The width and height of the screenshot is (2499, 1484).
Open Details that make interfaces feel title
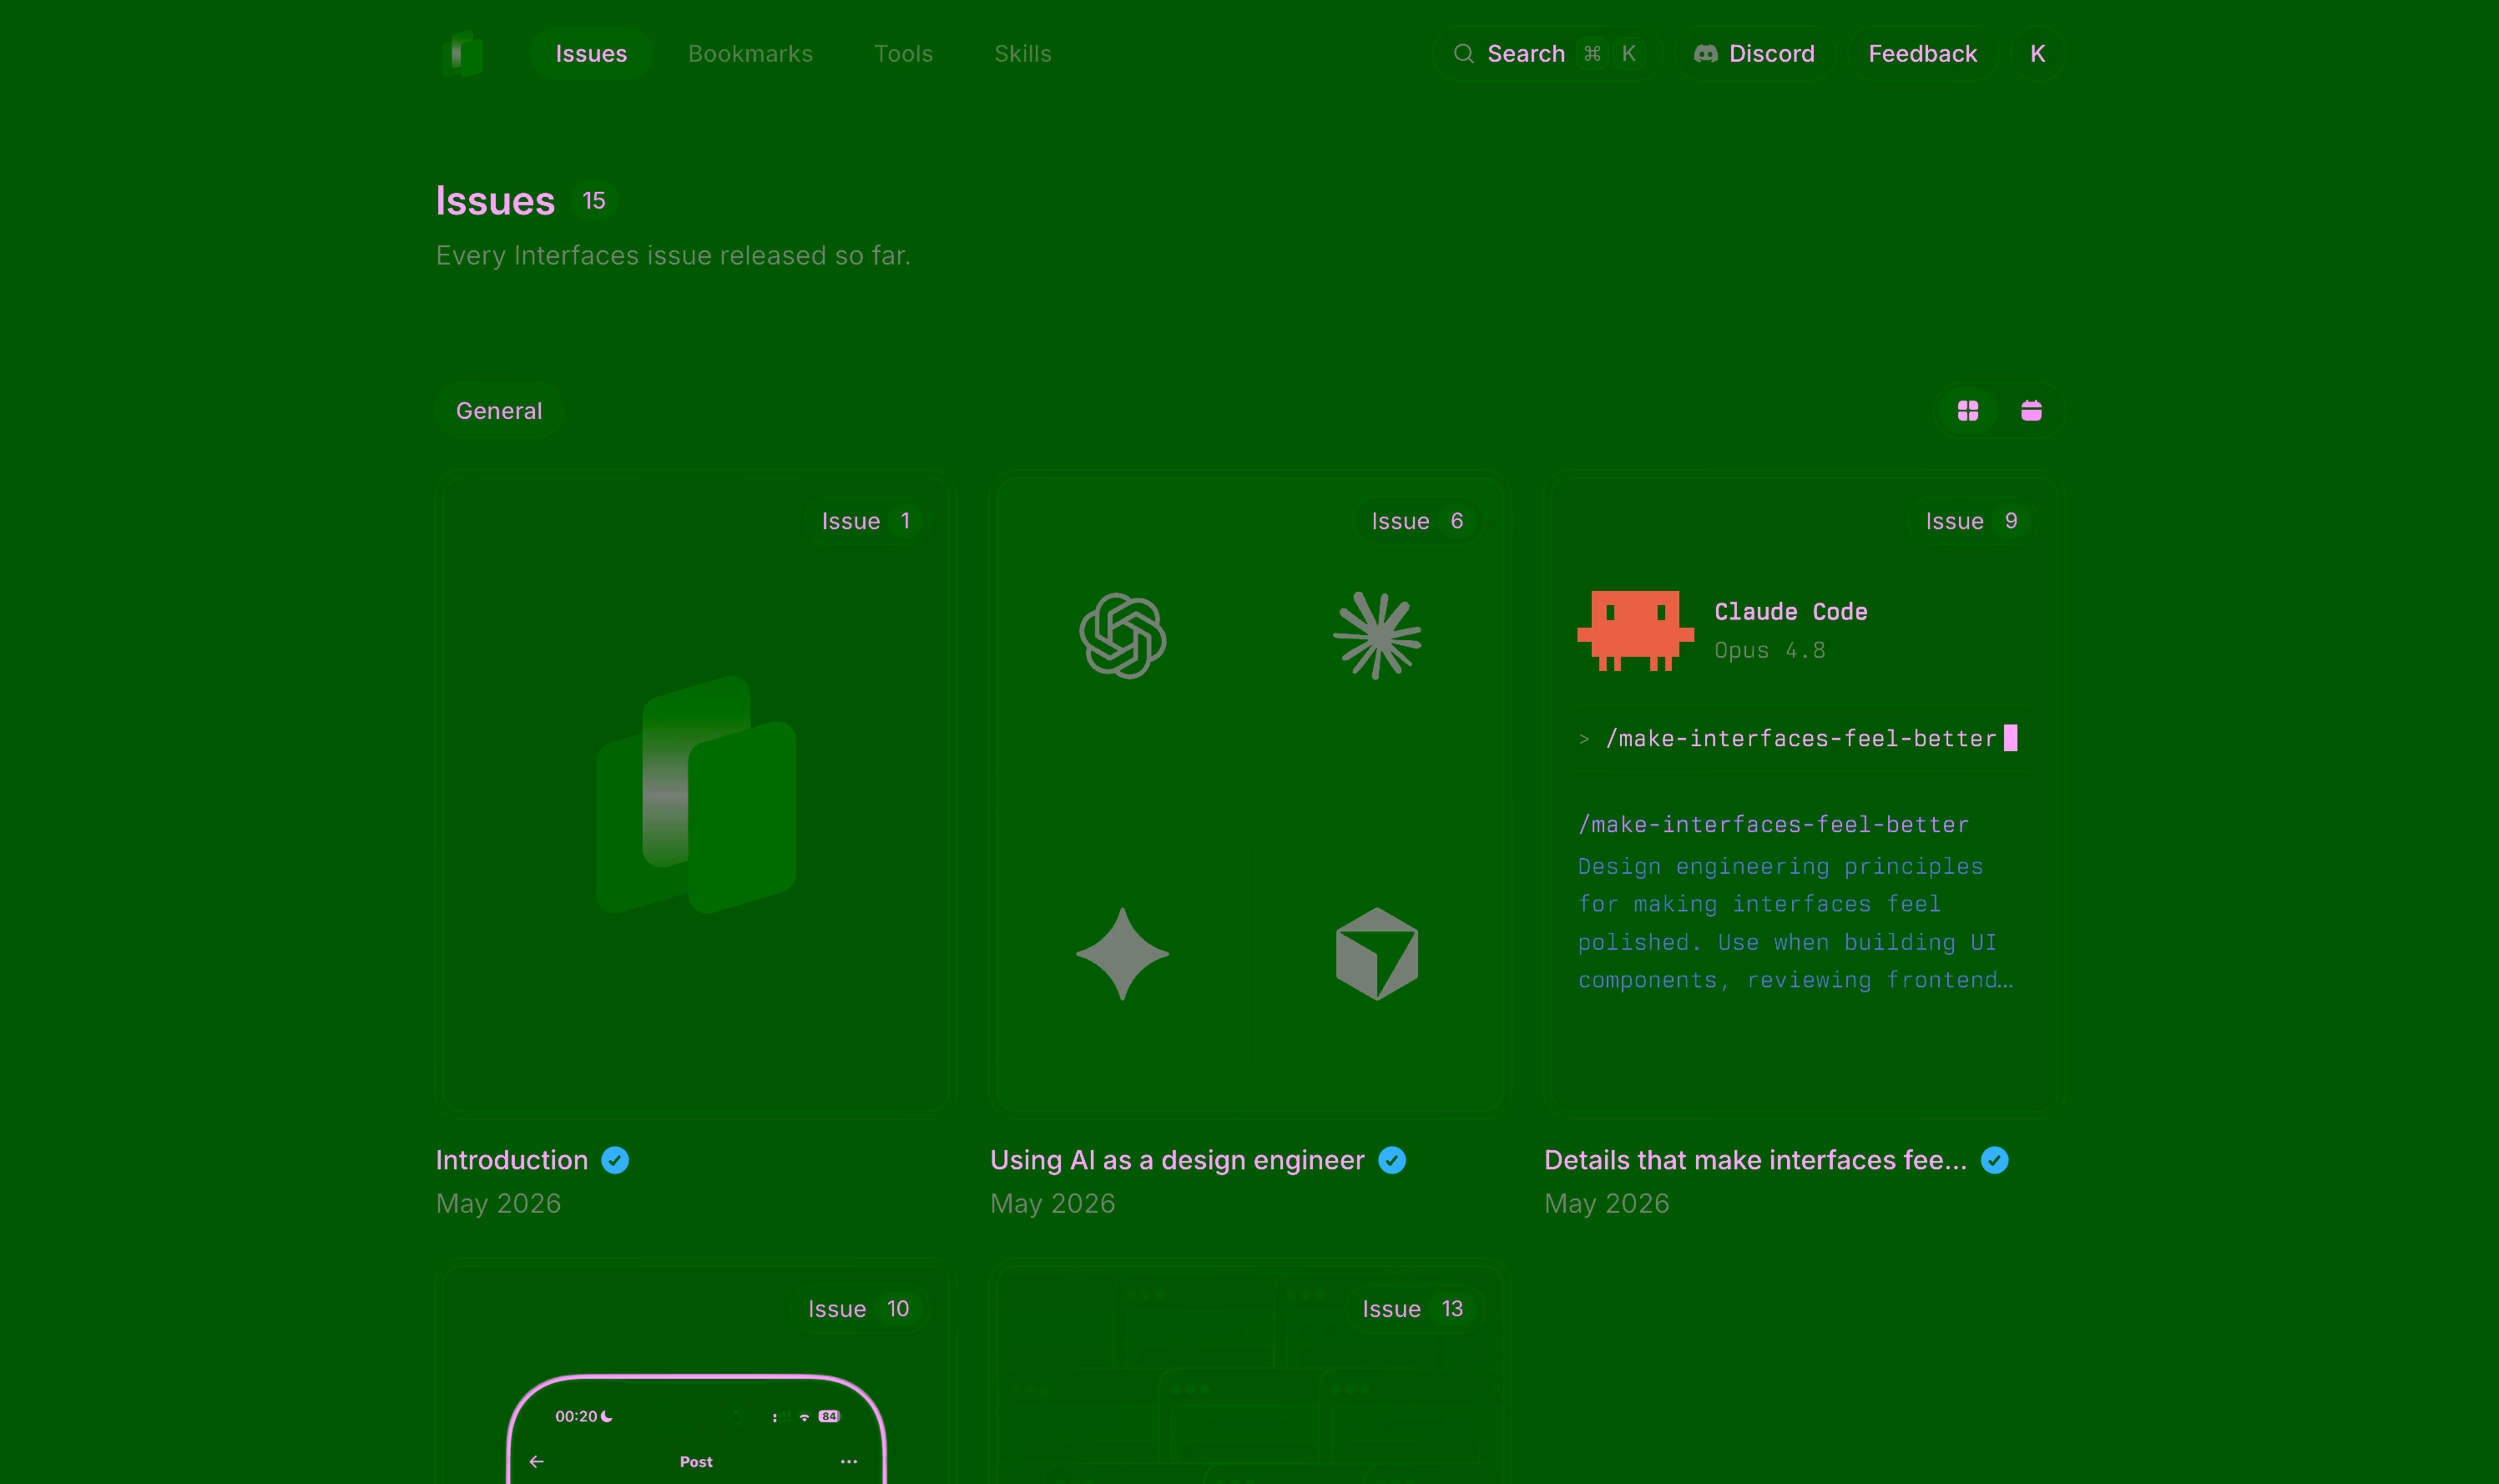click(1755, 1160)
